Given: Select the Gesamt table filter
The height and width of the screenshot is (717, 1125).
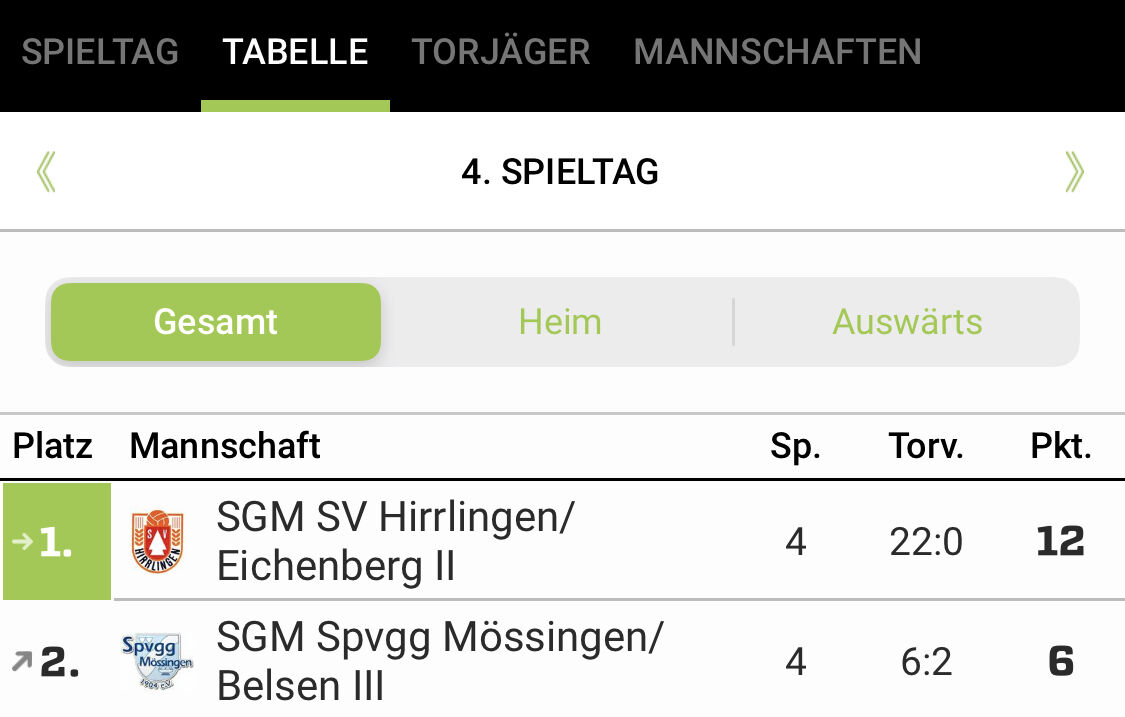Looking at the screenshot, I should point(216,322).
